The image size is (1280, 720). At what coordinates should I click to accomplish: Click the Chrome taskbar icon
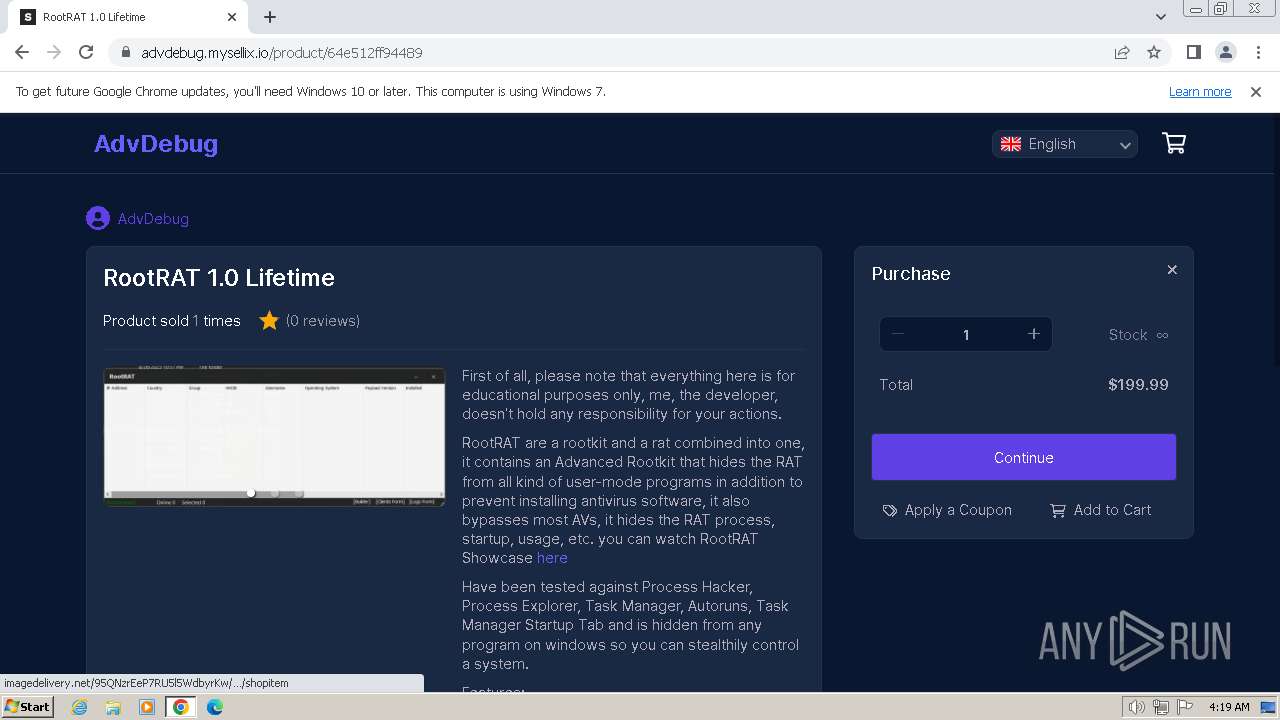tap(180, 707)
